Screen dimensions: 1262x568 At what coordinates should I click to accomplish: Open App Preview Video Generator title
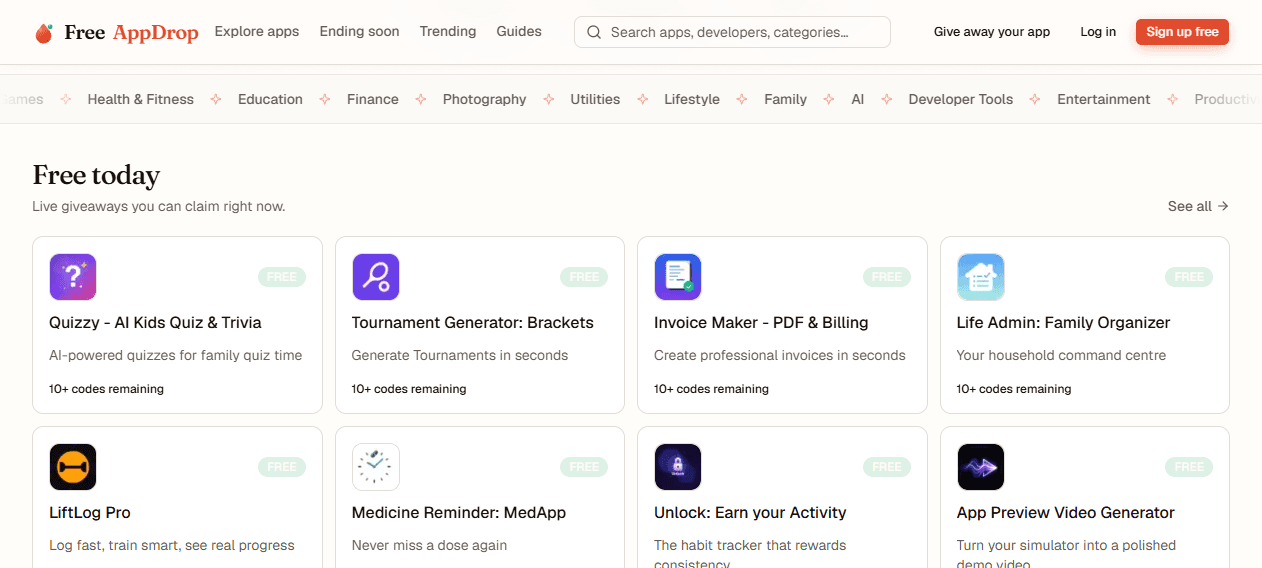1066,512
